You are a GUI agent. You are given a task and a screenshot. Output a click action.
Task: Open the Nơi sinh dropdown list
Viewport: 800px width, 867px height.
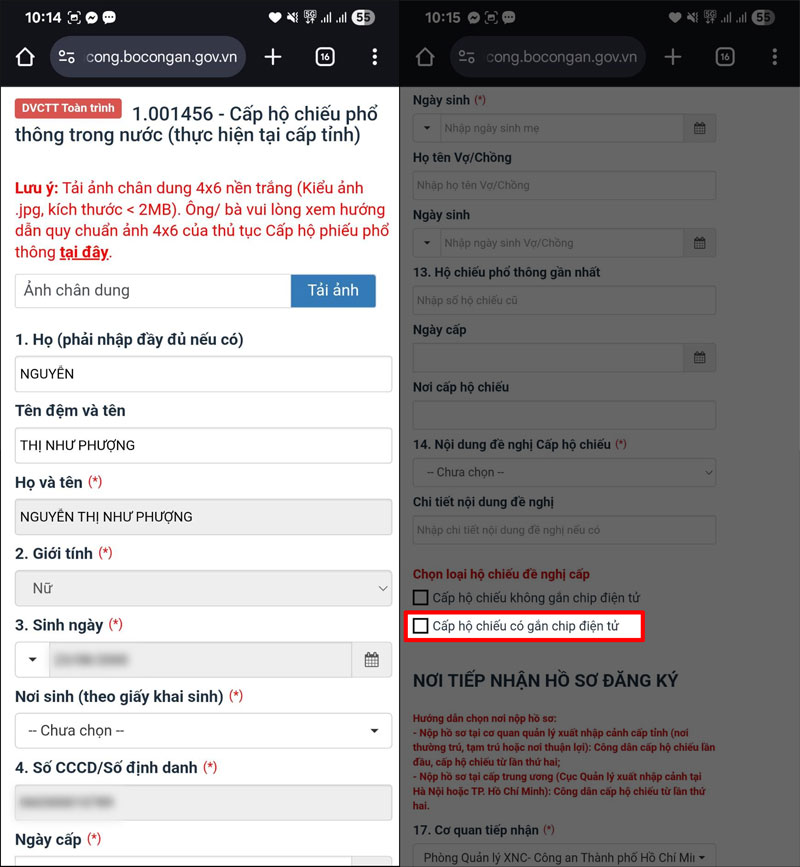click(203, 731)
